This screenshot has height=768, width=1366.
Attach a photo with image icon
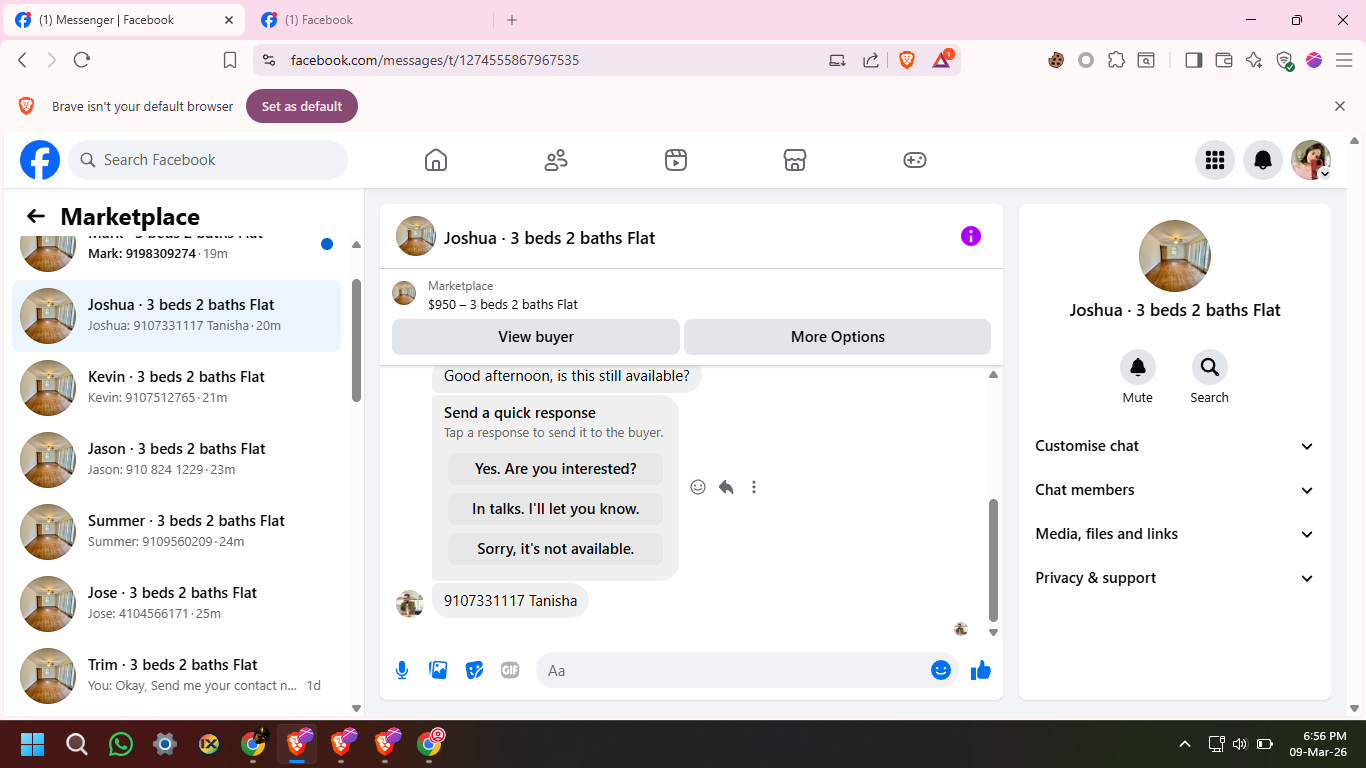[x=438, y=670]
